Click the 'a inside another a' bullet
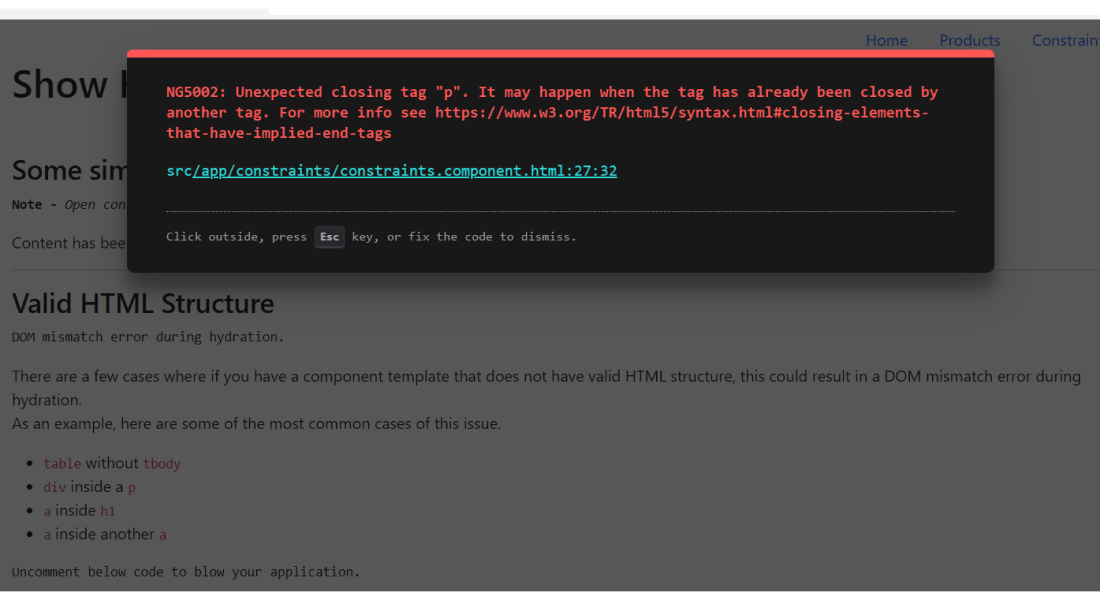Image resolution: width=1100 pixels, height=600 pixels. coord(105,535)
